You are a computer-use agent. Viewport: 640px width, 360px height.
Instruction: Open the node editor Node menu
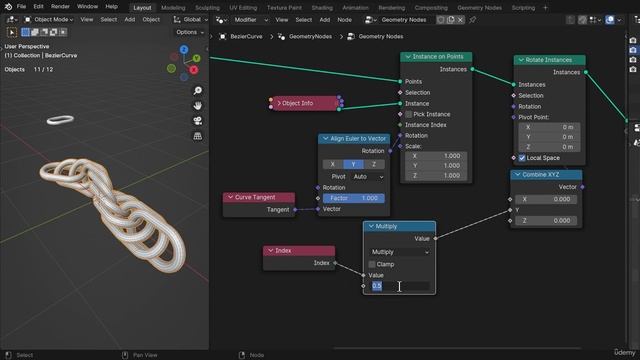[x=344, y=20]
